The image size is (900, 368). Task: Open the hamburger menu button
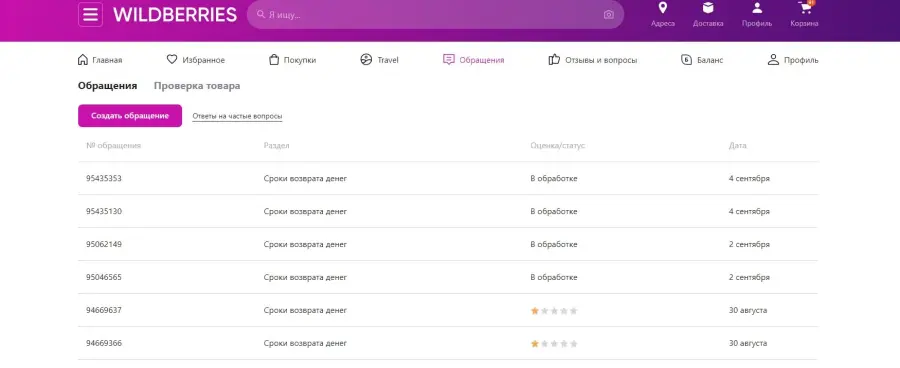coord(90,14)
